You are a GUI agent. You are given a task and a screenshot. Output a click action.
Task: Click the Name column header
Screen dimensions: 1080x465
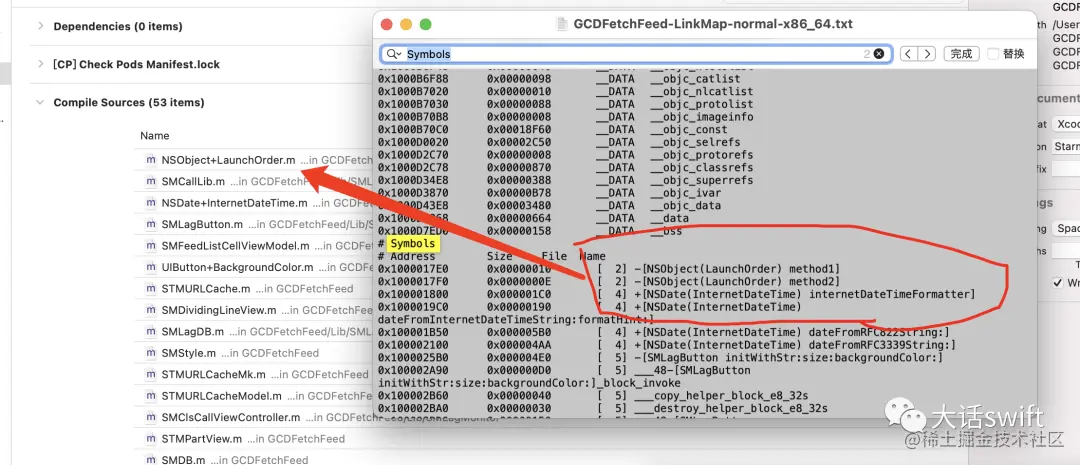coord(154,136)
